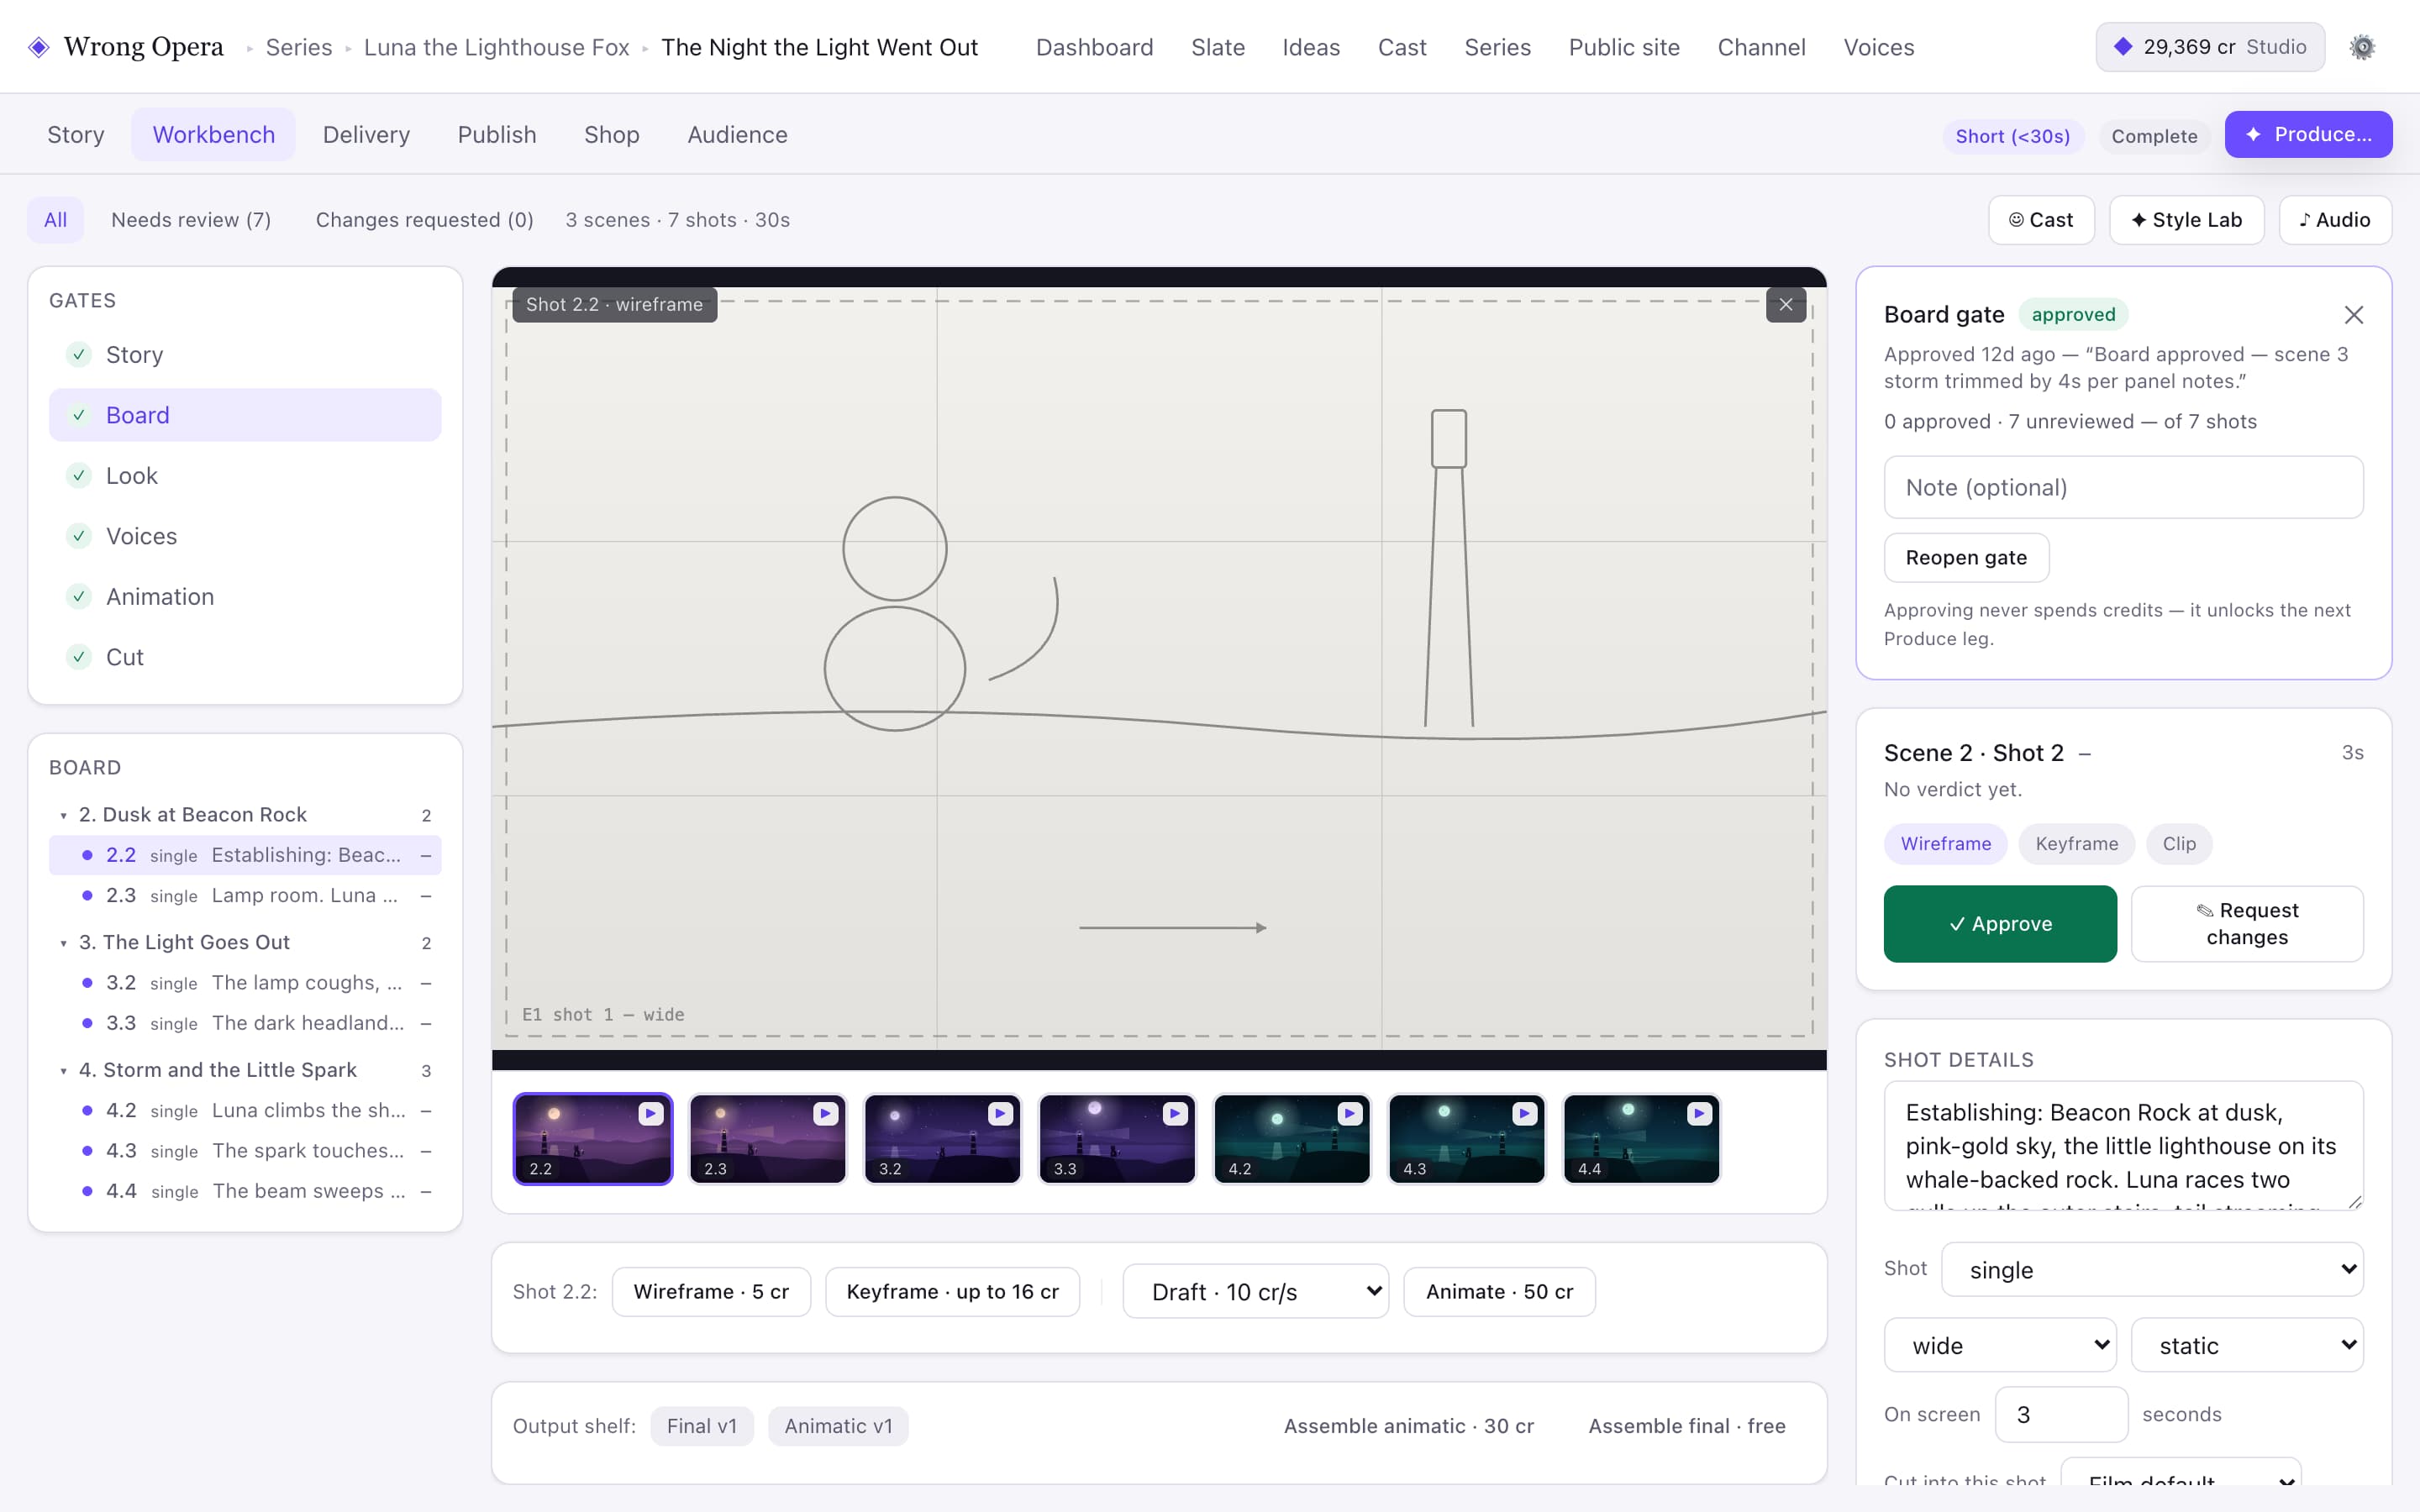Screen dimensions: 2420x1512
Task: Click the play icon on thumbnail 3.3
Action: (x=1175, y=1114)
